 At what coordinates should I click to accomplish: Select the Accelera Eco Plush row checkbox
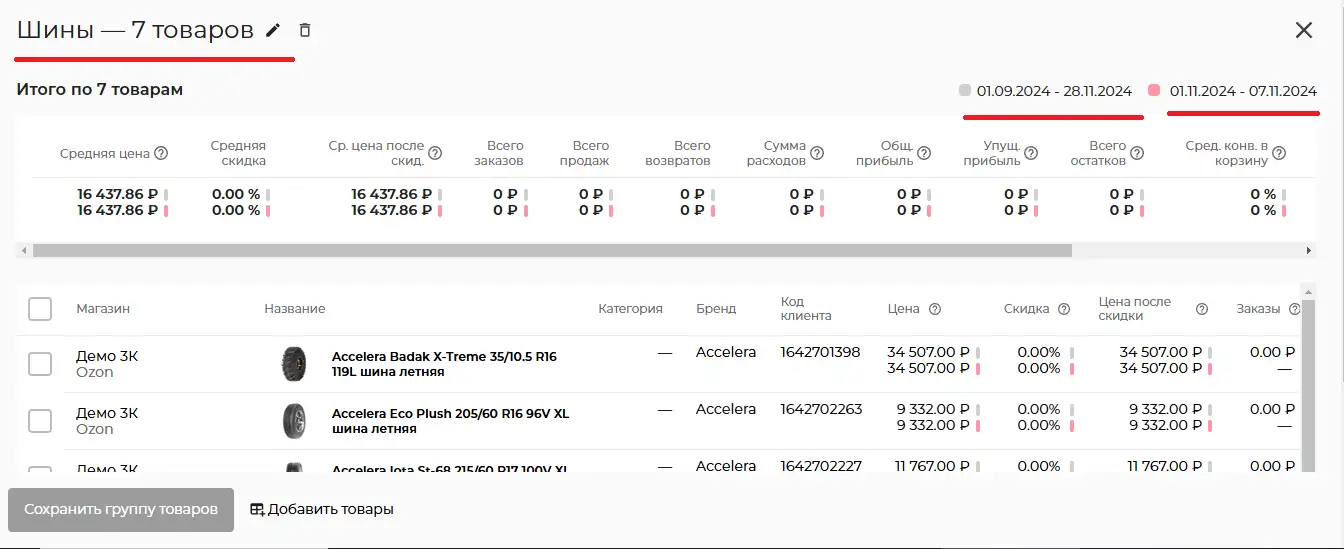(x=40, y=421)
